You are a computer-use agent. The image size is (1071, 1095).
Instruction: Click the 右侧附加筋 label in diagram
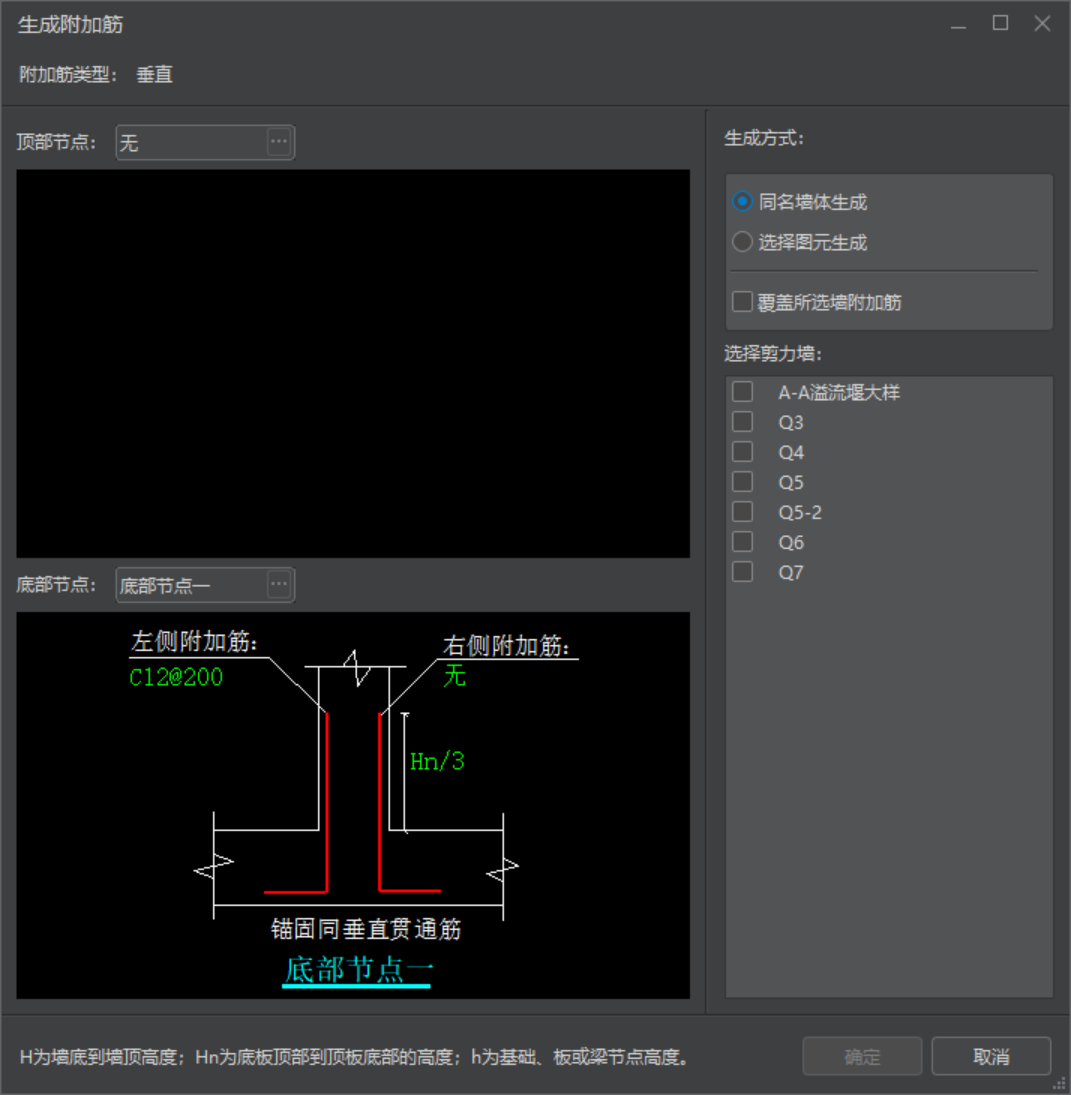(506, 646)
